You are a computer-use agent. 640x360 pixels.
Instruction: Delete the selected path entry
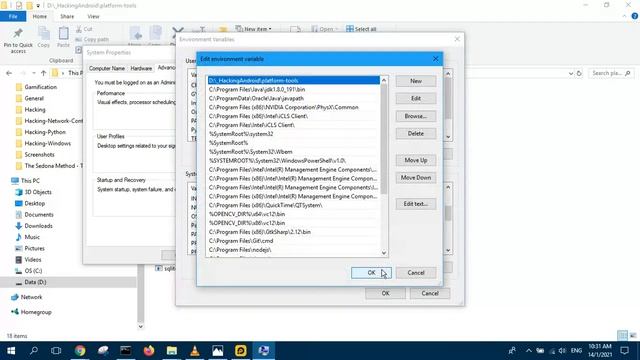[416, 133]
